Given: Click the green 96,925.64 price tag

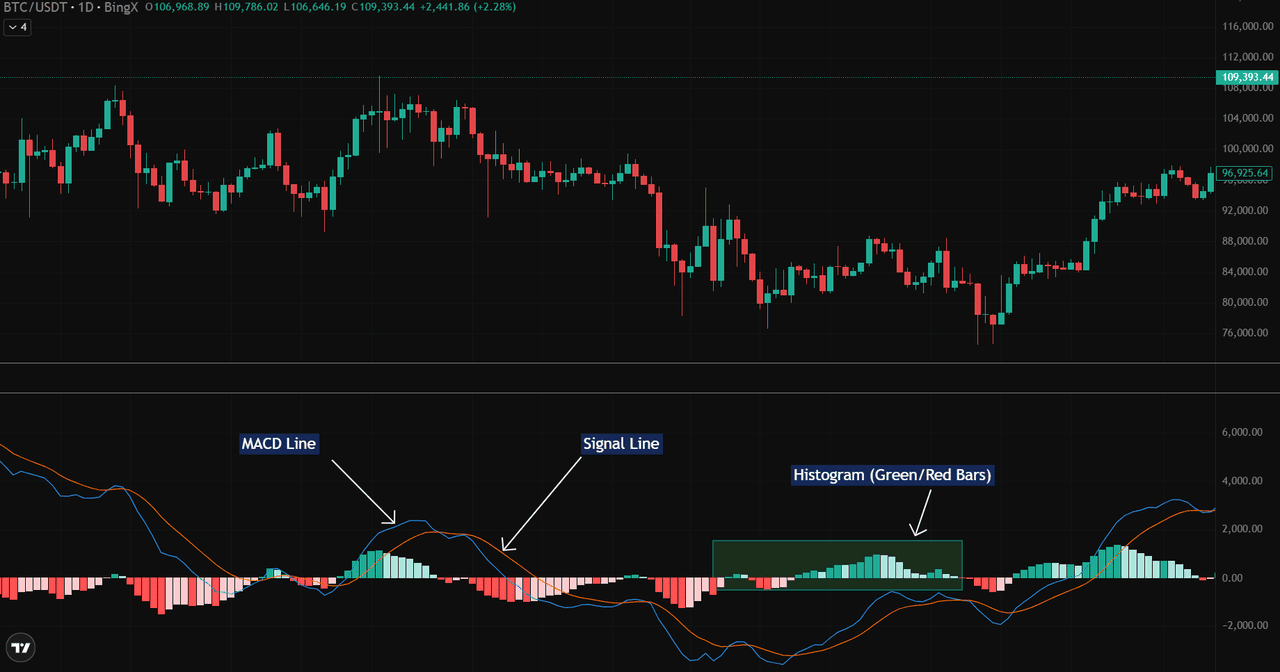Looking at the screenshot, I should 1245,173.
